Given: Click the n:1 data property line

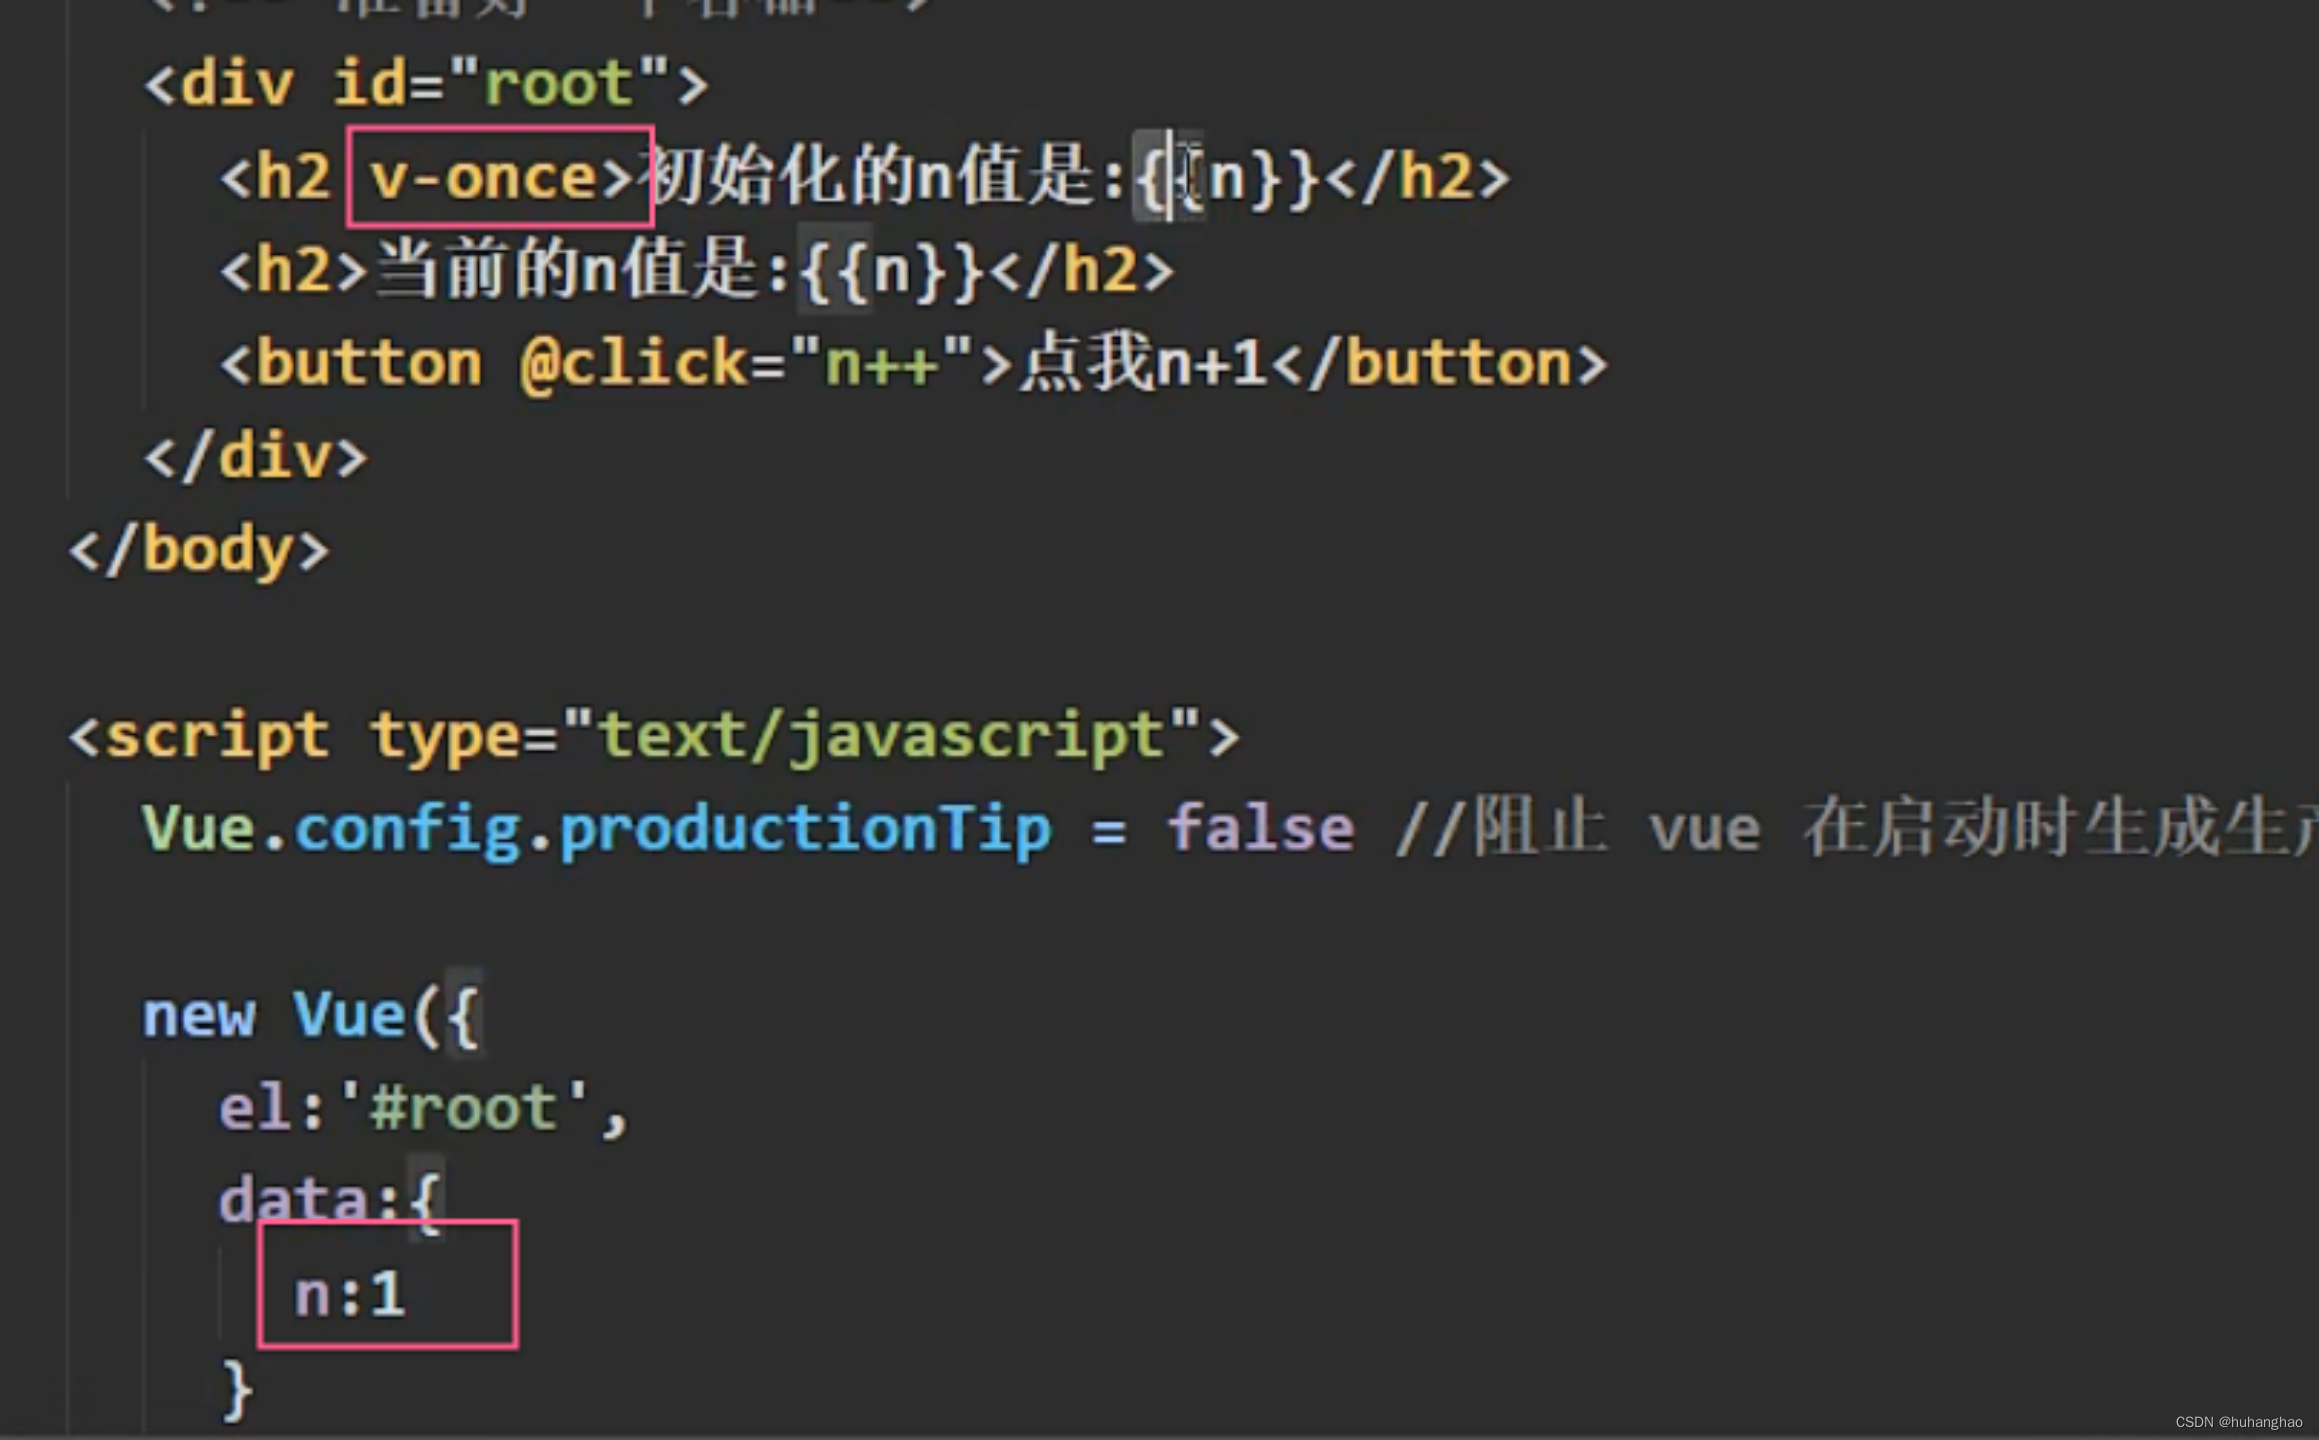Looking at the screenshot, I should point(349,1294).
